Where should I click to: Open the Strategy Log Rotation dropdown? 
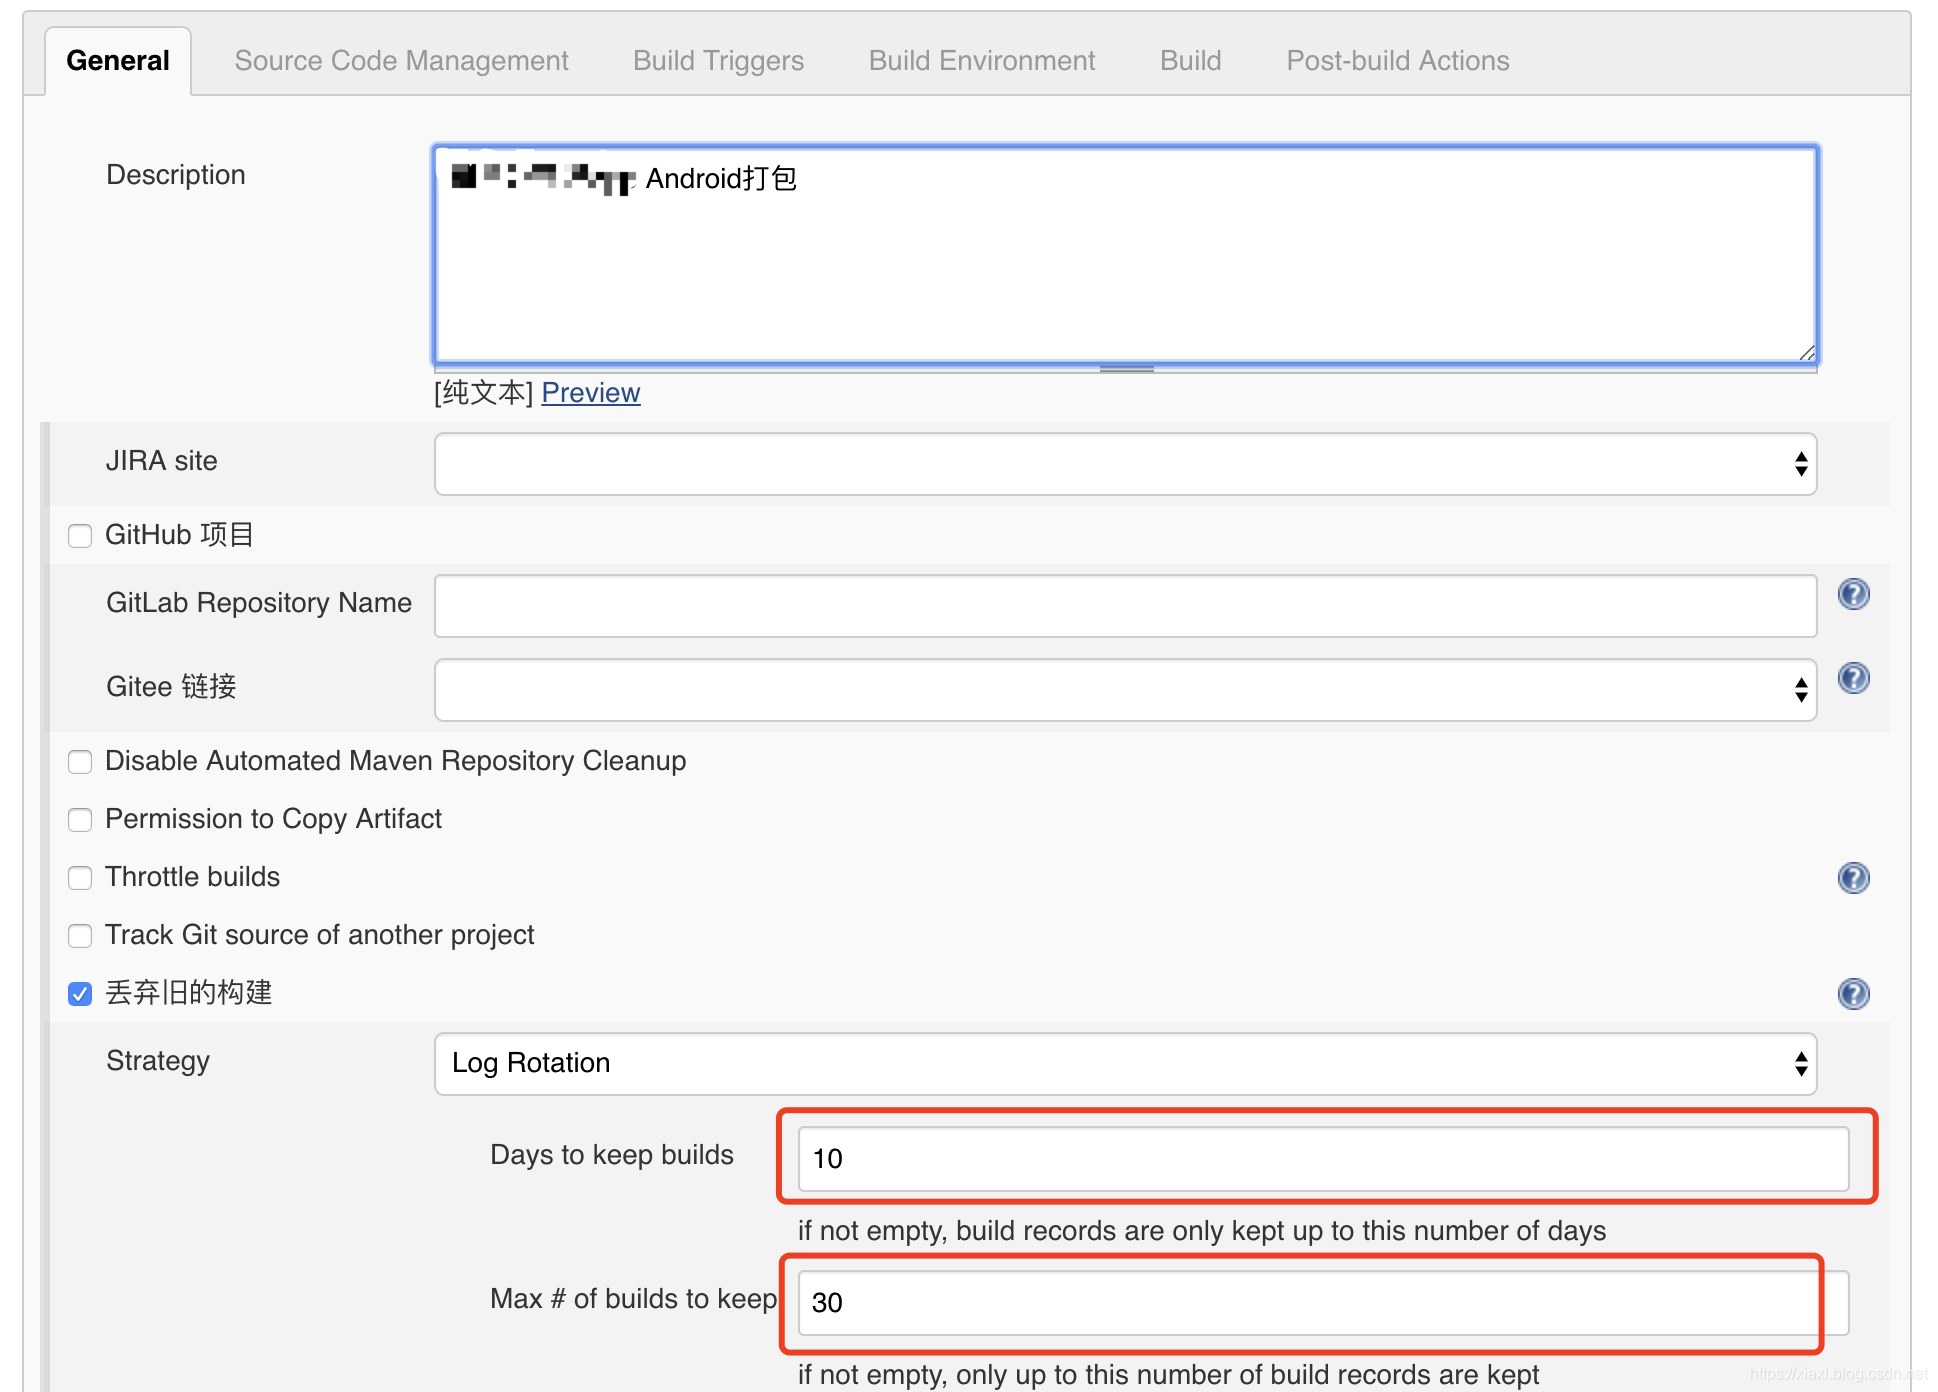click(x=1125, y=1064)
